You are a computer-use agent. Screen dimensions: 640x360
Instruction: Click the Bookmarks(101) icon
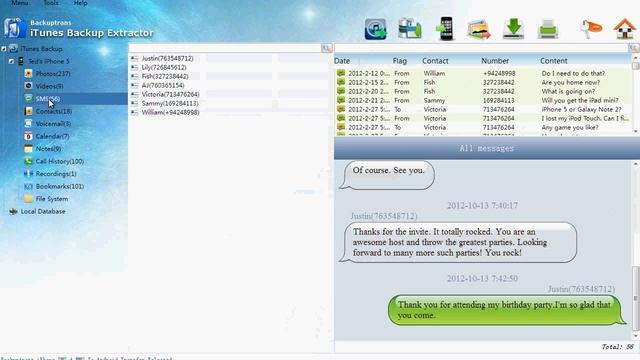(x=28, y=186)
